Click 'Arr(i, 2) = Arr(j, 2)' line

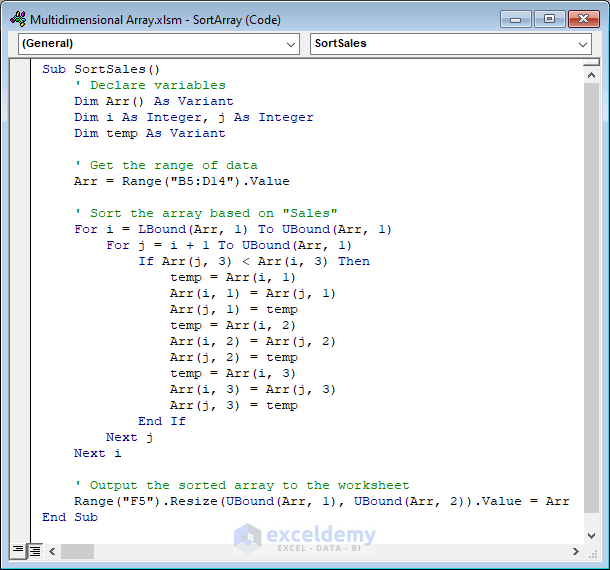click(252, 341)
